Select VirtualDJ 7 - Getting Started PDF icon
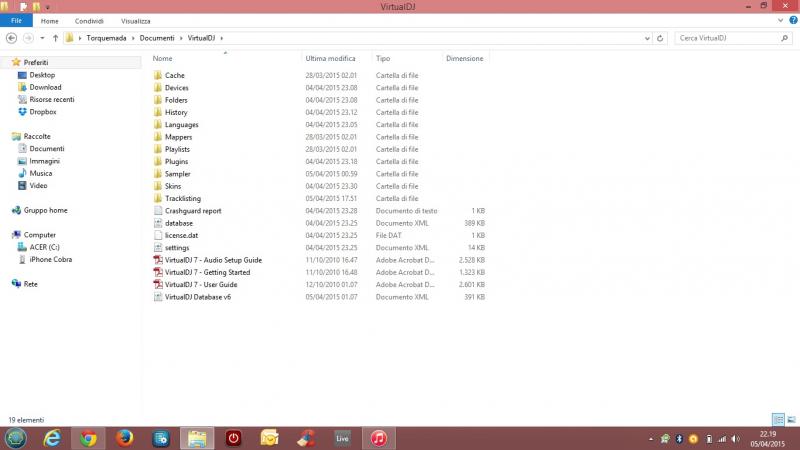Image resolution: width=800 pixels, height=450 pixels. (158, 272)
